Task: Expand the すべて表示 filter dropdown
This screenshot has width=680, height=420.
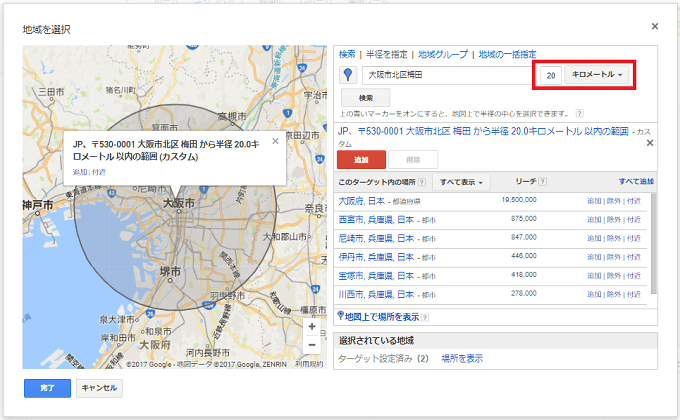Action: point(461,182)
